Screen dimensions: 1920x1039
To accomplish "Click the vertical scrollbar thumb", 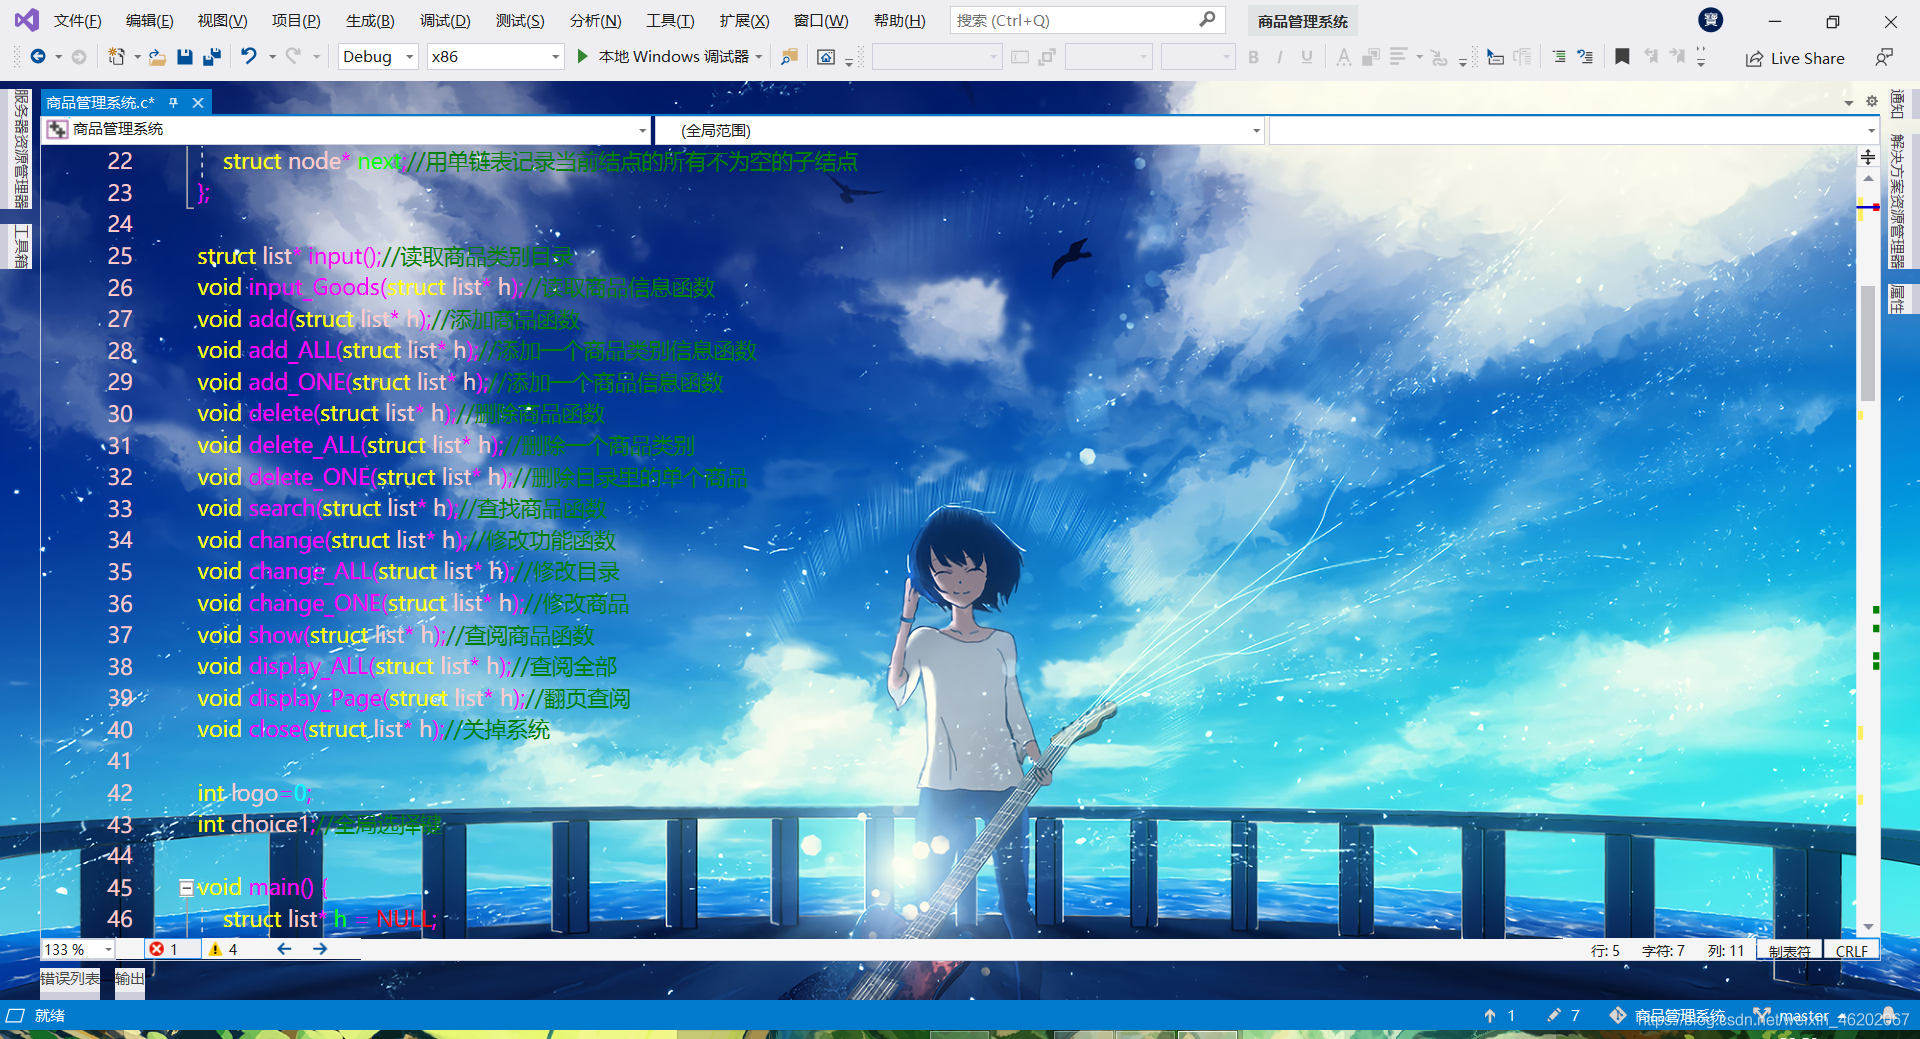I will coord(1867,343).
